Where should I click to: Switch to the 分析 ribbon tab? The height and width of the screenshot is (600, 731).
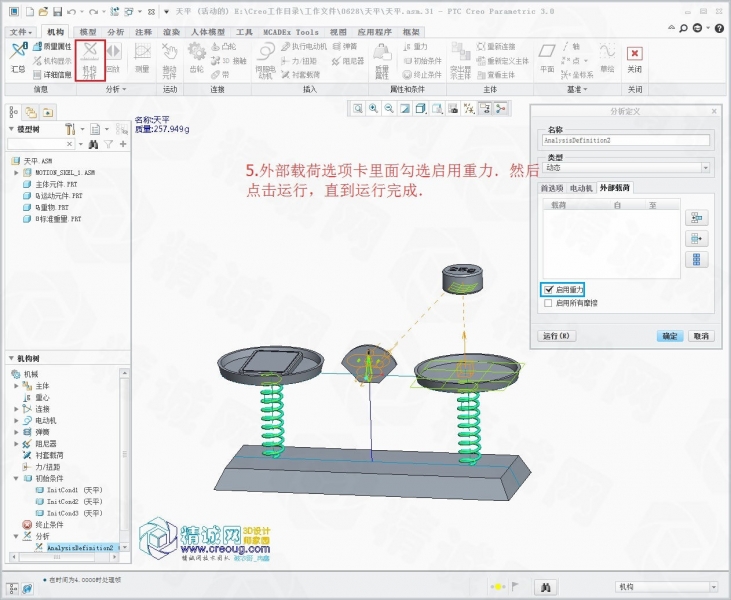pos(116,32)
